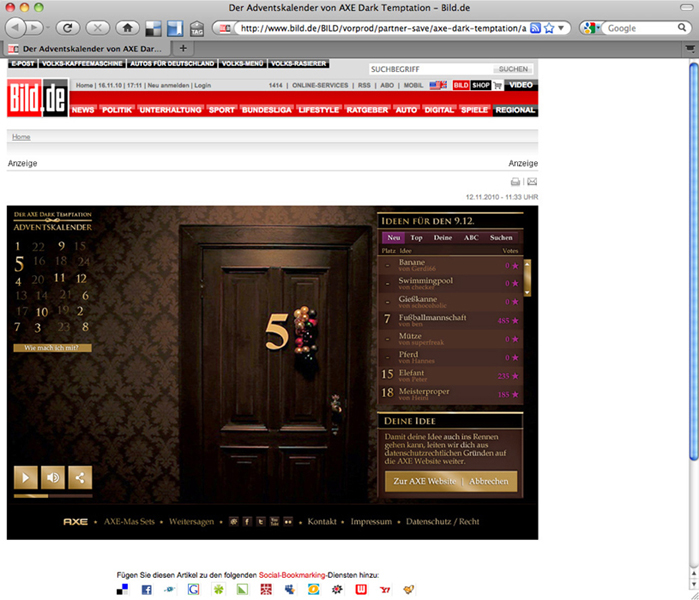
Task: Mute sound with the speaker icon
Action: pyautogui.click(x=53, y=477)
